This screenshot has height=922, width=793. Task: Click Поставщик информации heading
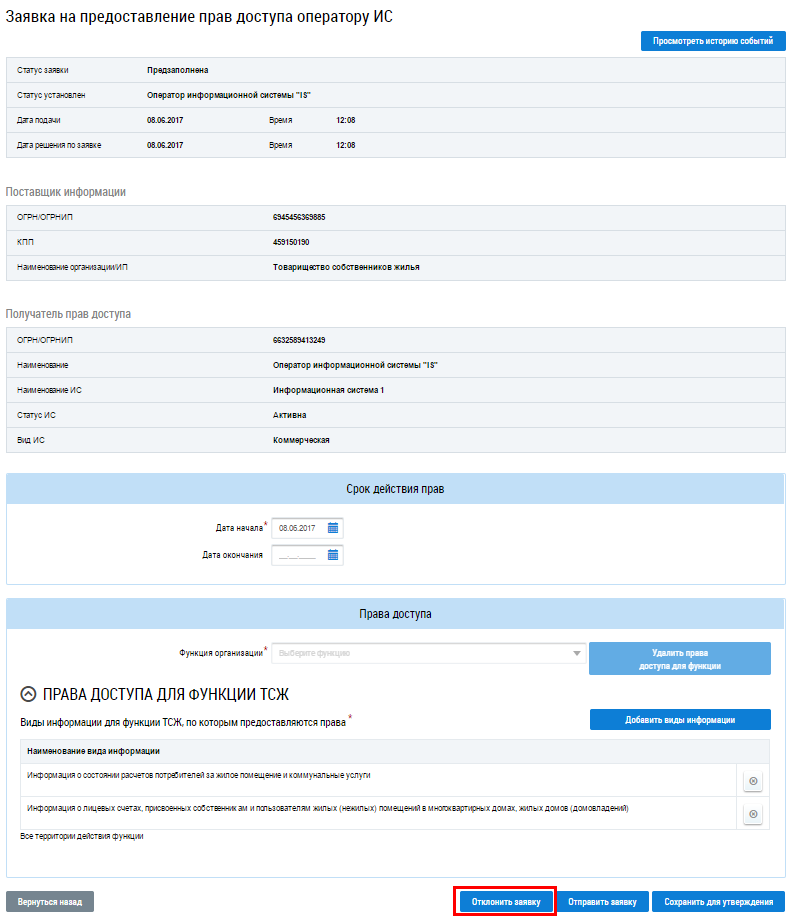[x=66, y=192]
